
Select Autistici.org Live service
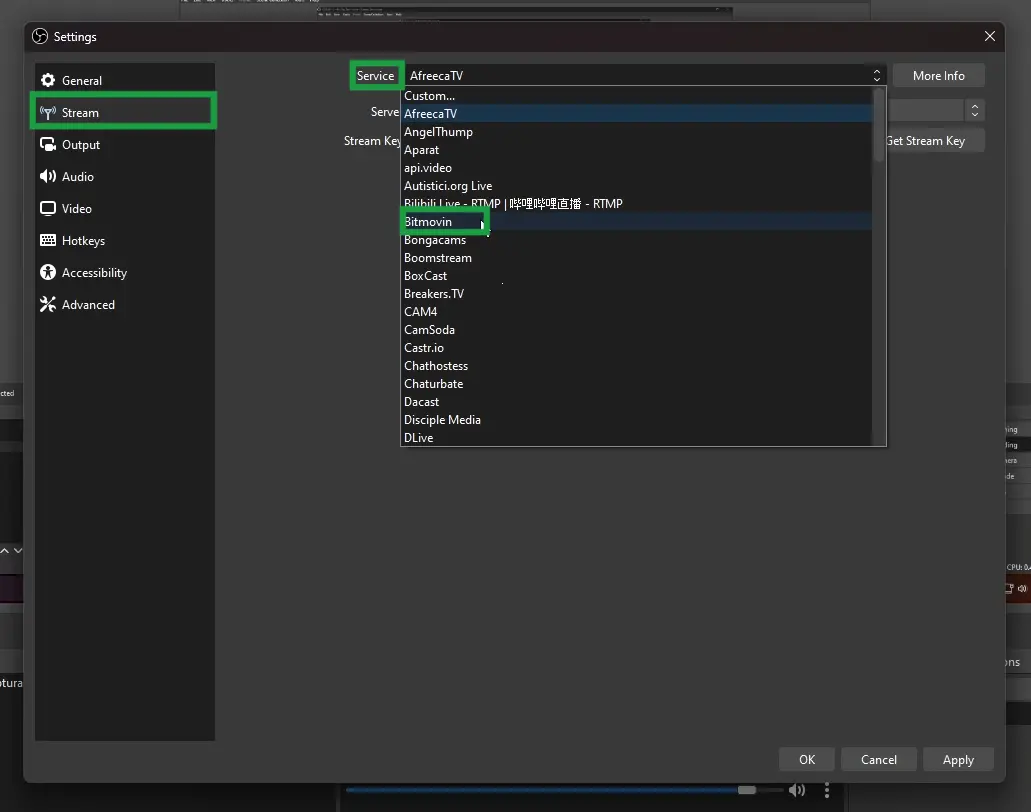[x=636, y=185]
